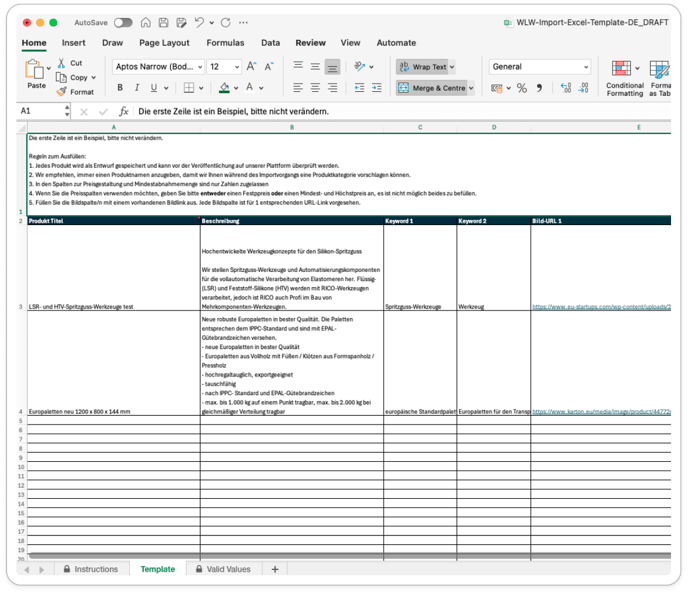Activate the Format painter brush
Image resolution: width=688 pixels, height=594 pixels.
pos(61,92)
